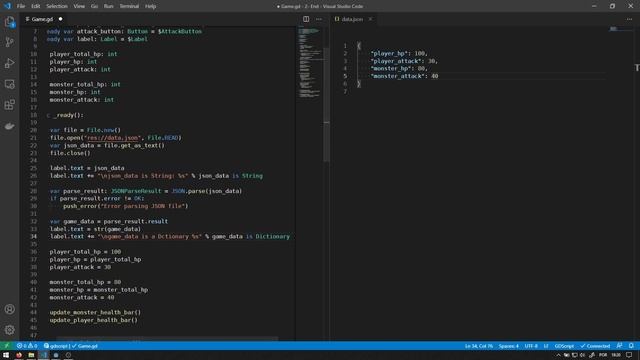The image size is (640, 360).
Task: Open the Windows Action Center icon
Action: (629, 355)
